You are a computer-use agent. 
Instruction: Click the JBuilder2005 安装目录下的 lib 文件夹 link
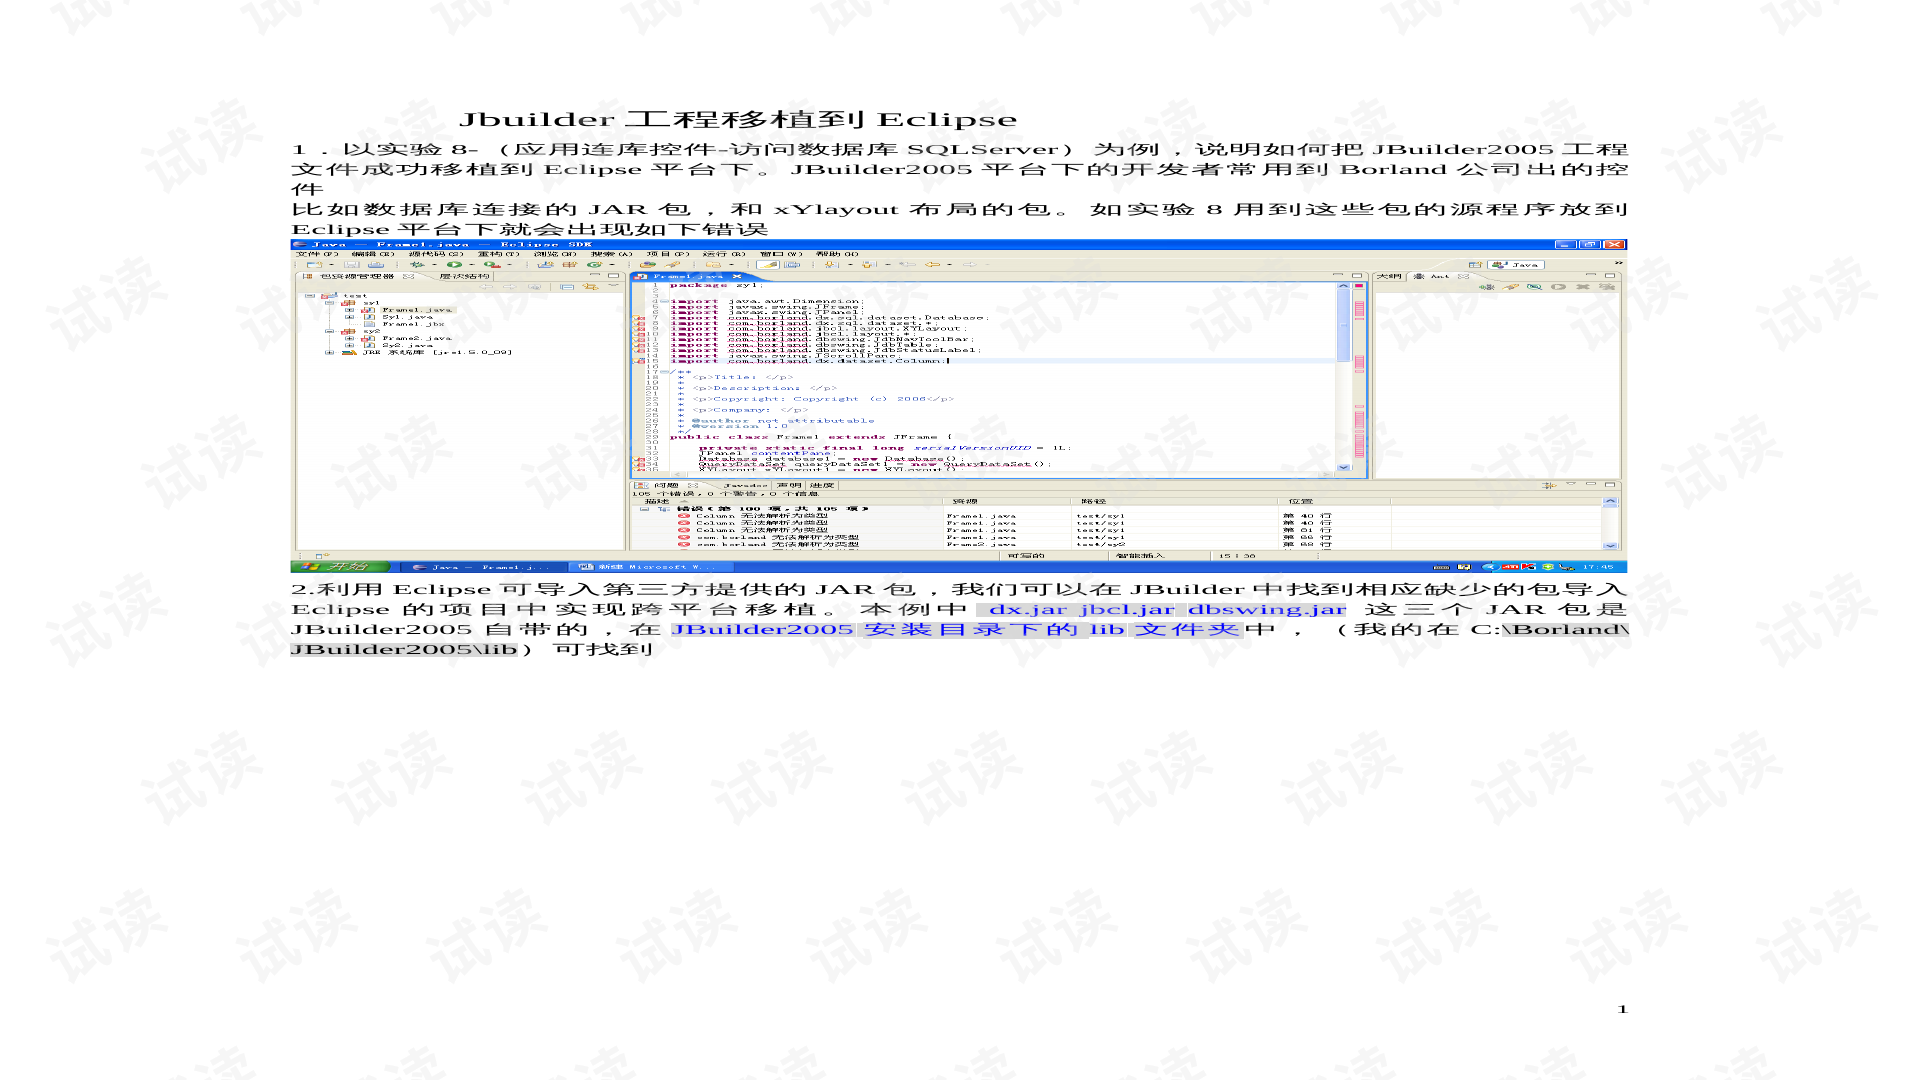point(956,629)
